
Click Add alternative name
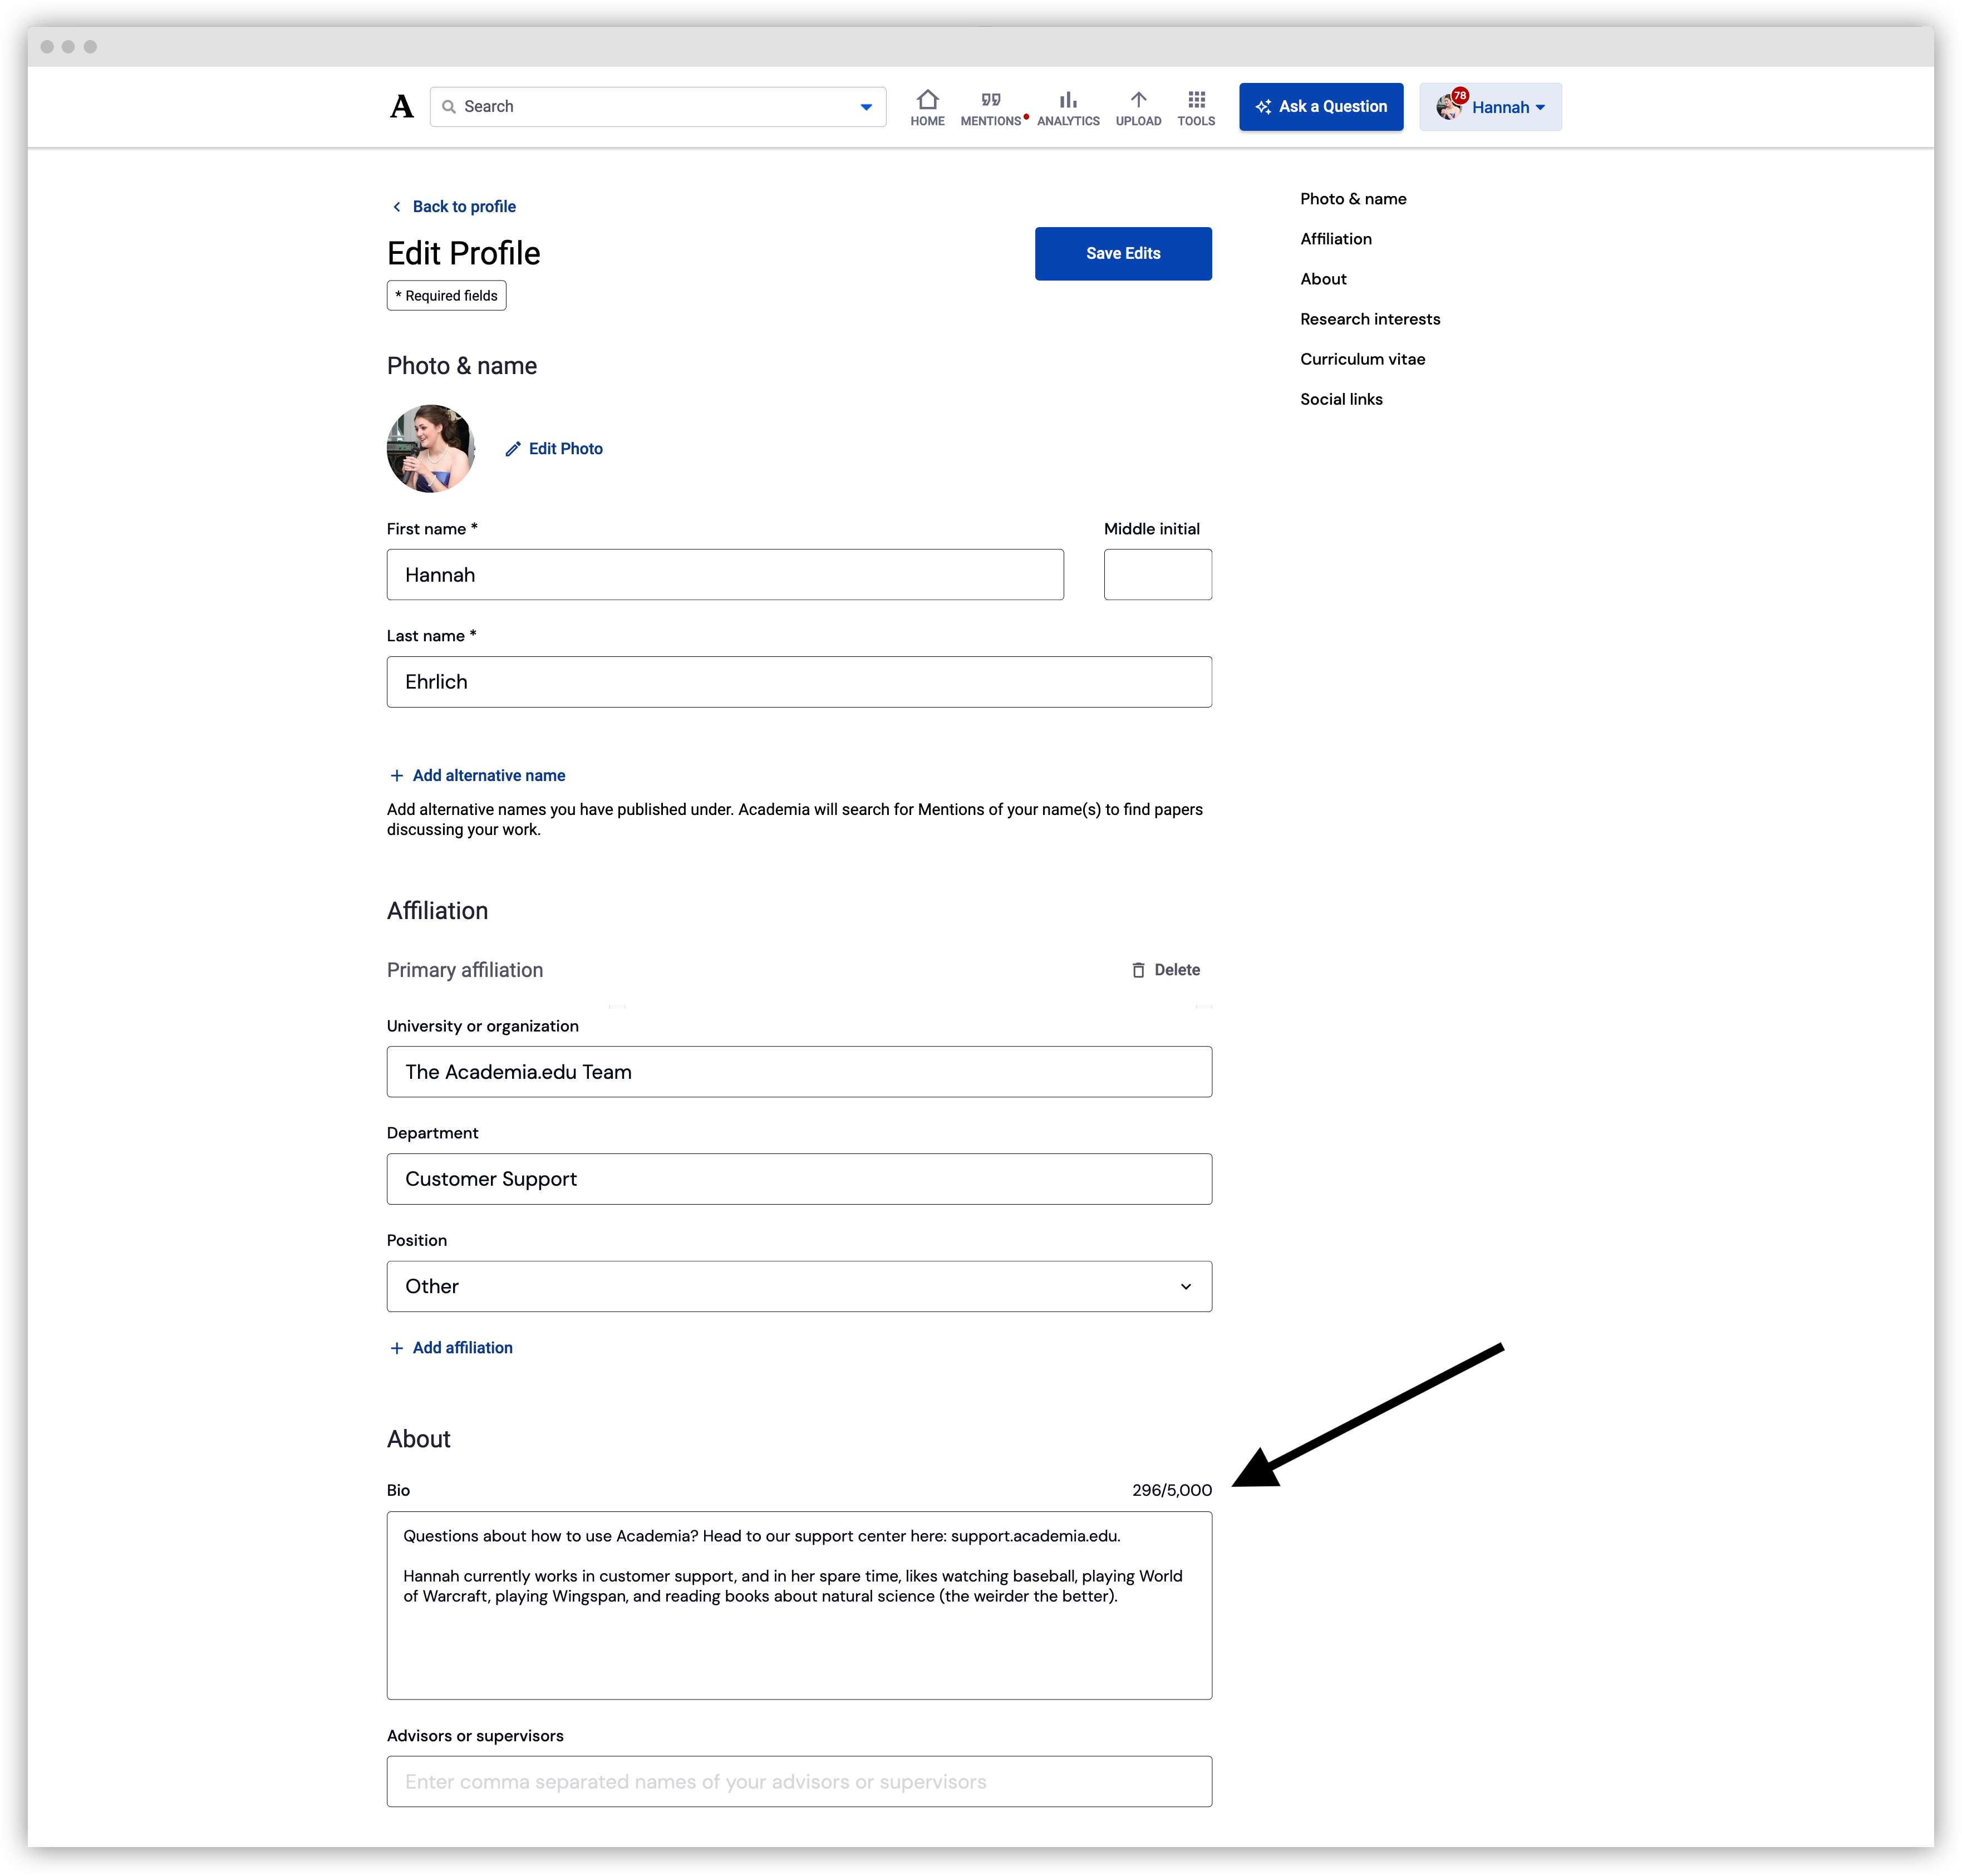click(477, 775)
